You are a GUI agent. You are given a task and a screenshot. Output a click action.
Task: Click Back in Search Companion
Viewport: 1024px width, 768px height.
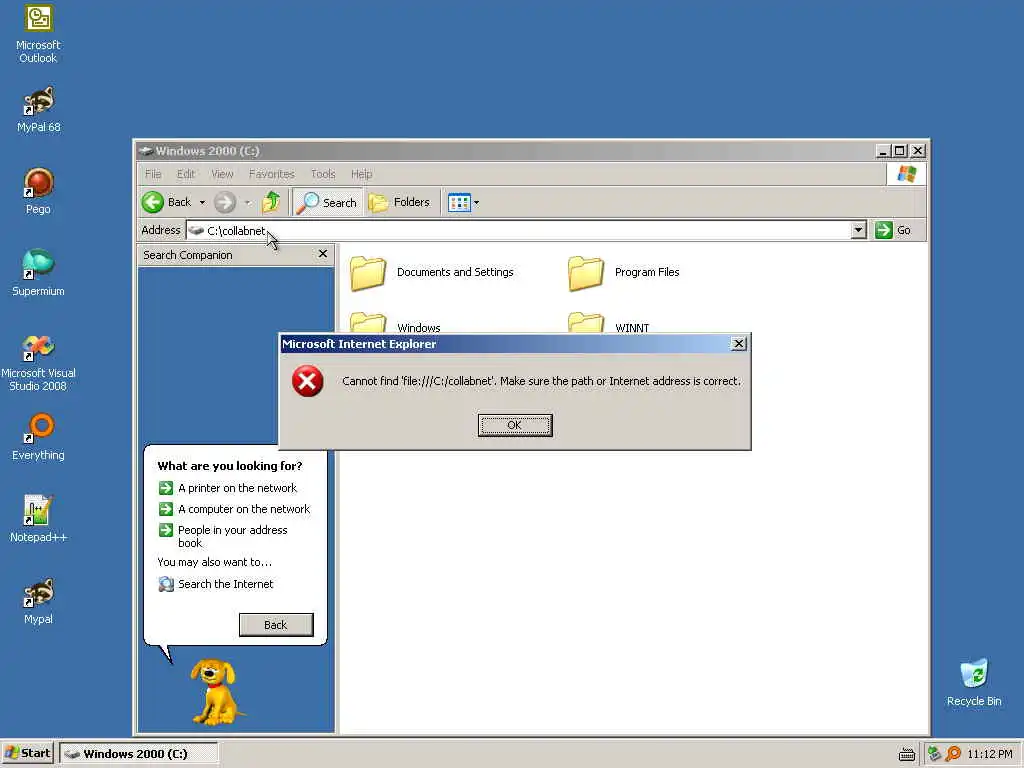click(276, 625)
